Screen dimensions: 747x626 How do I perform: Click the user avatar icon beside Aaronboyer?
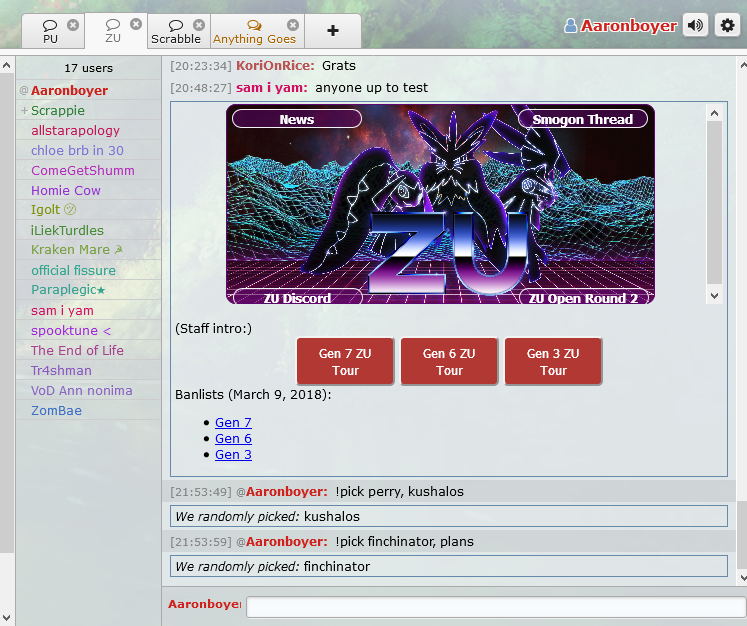(571, 27)
